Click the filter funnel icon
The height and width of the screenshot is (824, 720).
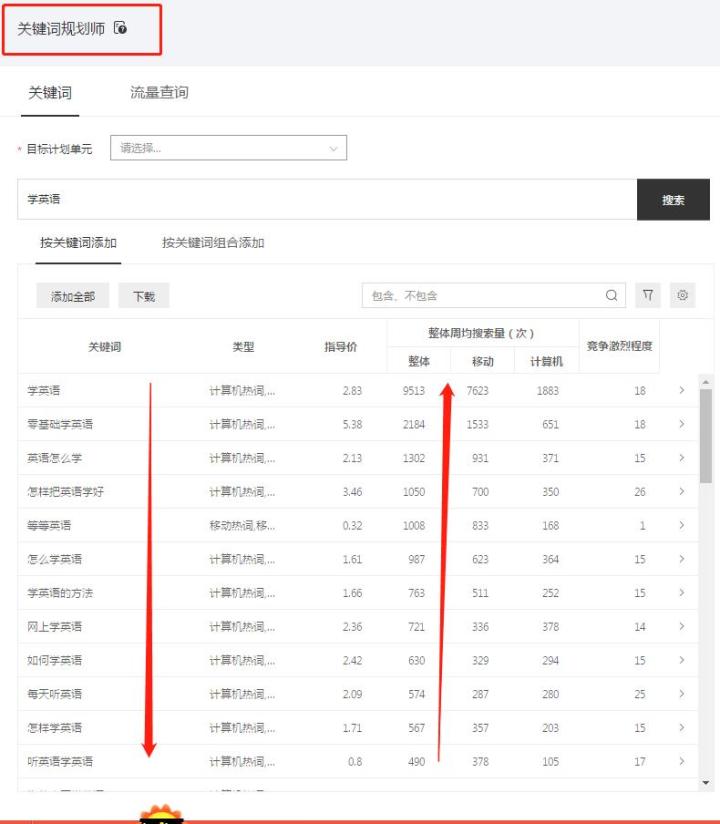647,295
